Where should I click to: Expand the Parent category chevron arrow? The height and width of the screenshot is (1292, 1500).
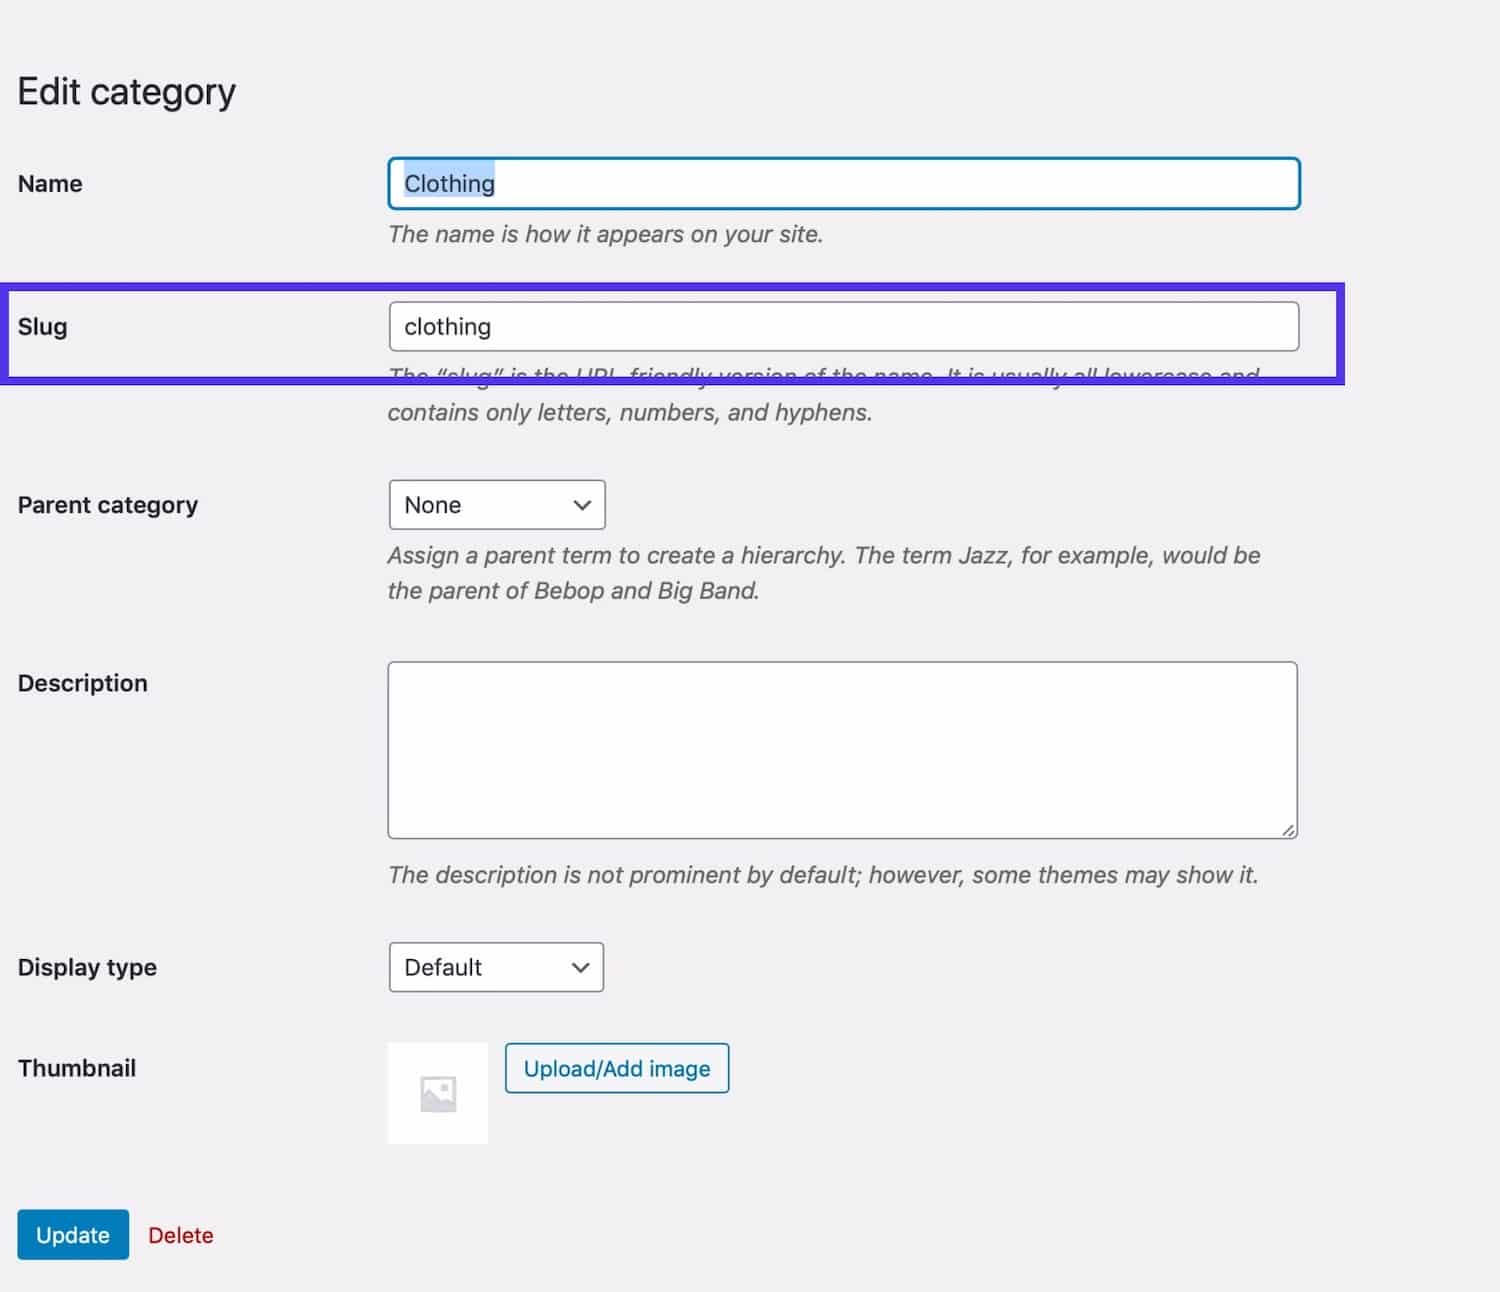click(581, 505)
